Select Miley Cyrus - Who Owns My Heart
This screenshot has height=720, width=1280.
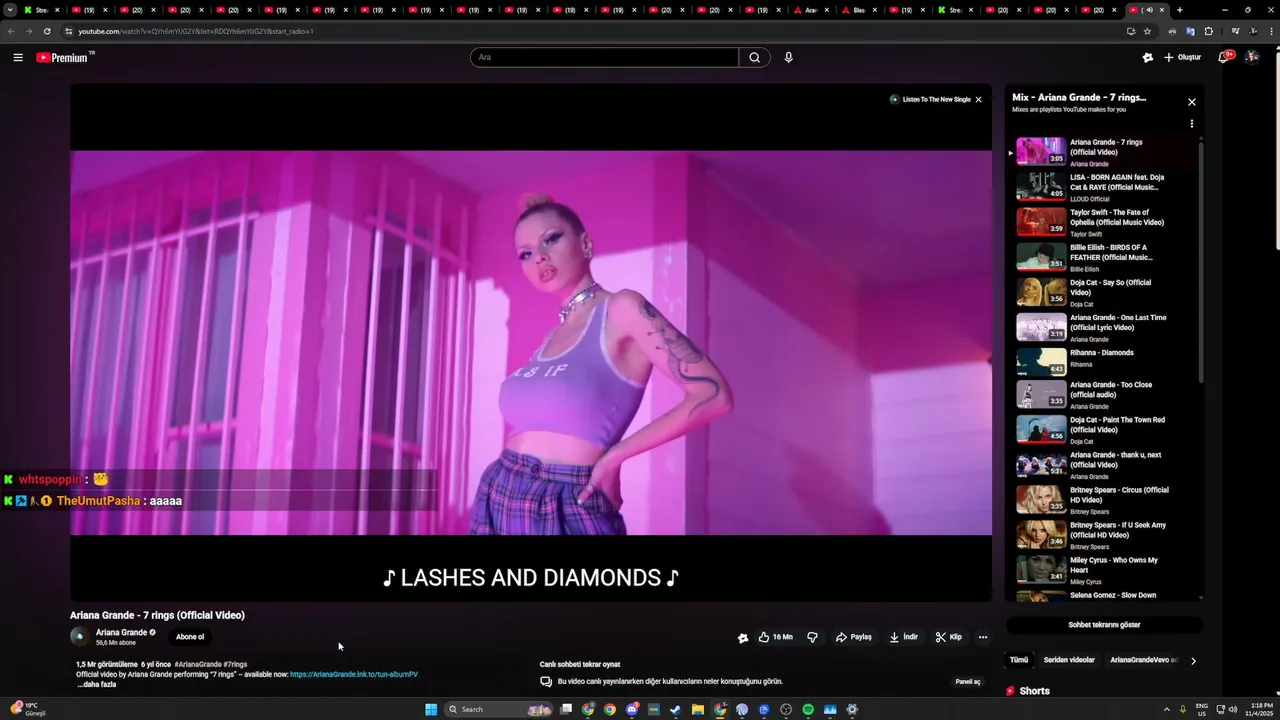click(x=1102, y=569)
